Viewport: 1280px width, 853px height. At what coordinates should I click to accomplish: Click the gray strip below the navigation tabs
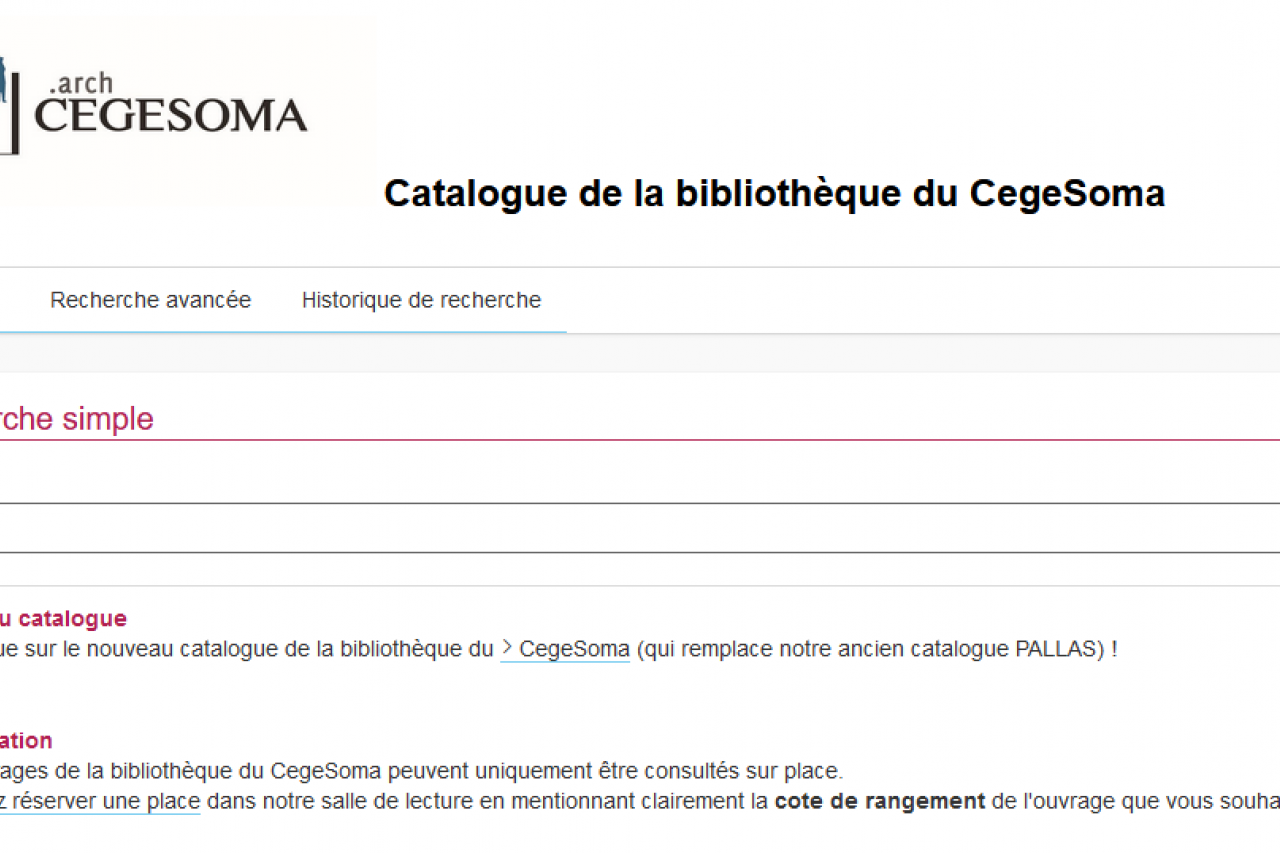click(640, 353)
